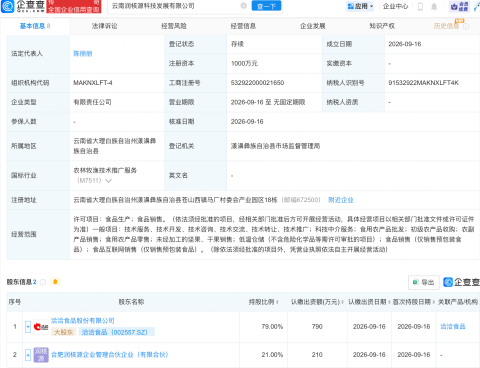The image size is (480, 368).
Task: Click the 1000万元 registered capital value
Action: coord(244,63)
